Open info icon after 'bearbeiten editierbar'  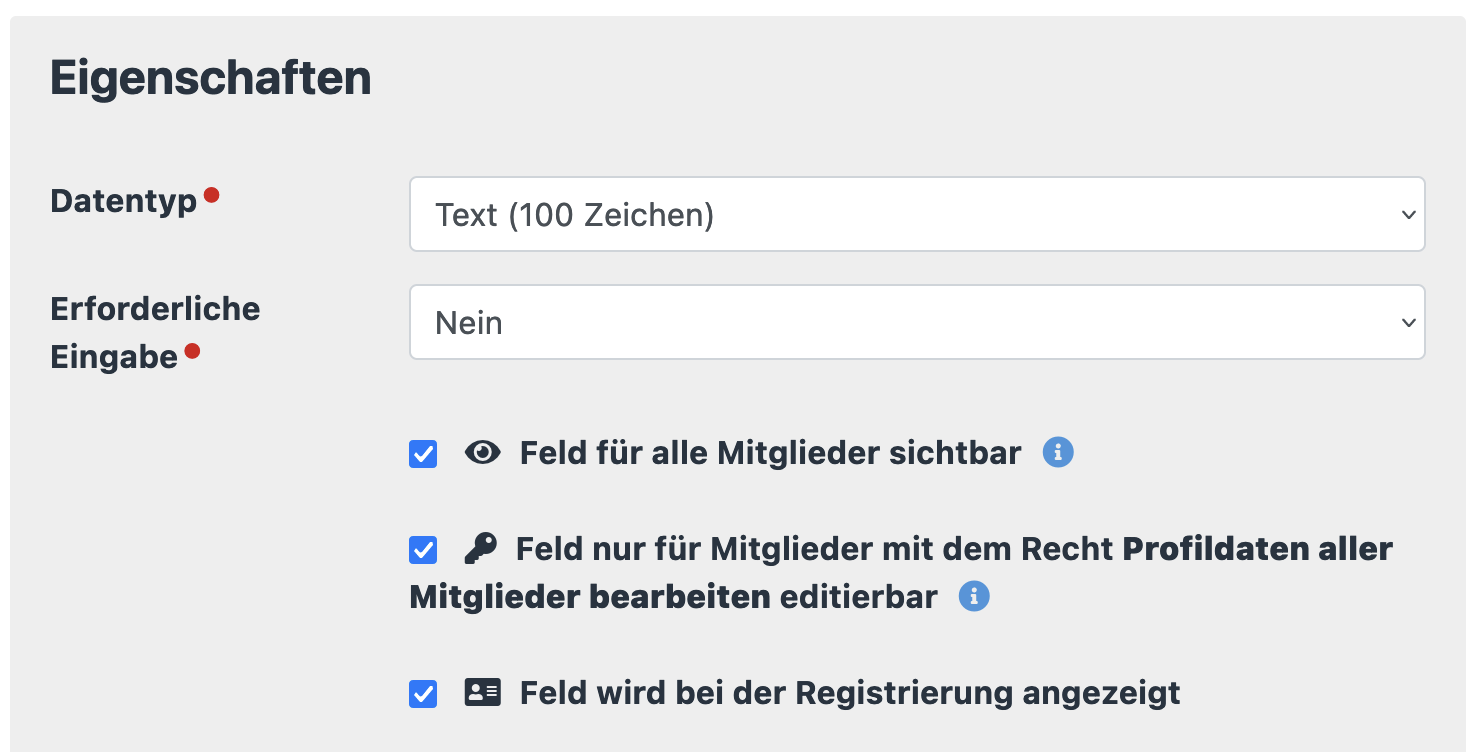(974, 597)
